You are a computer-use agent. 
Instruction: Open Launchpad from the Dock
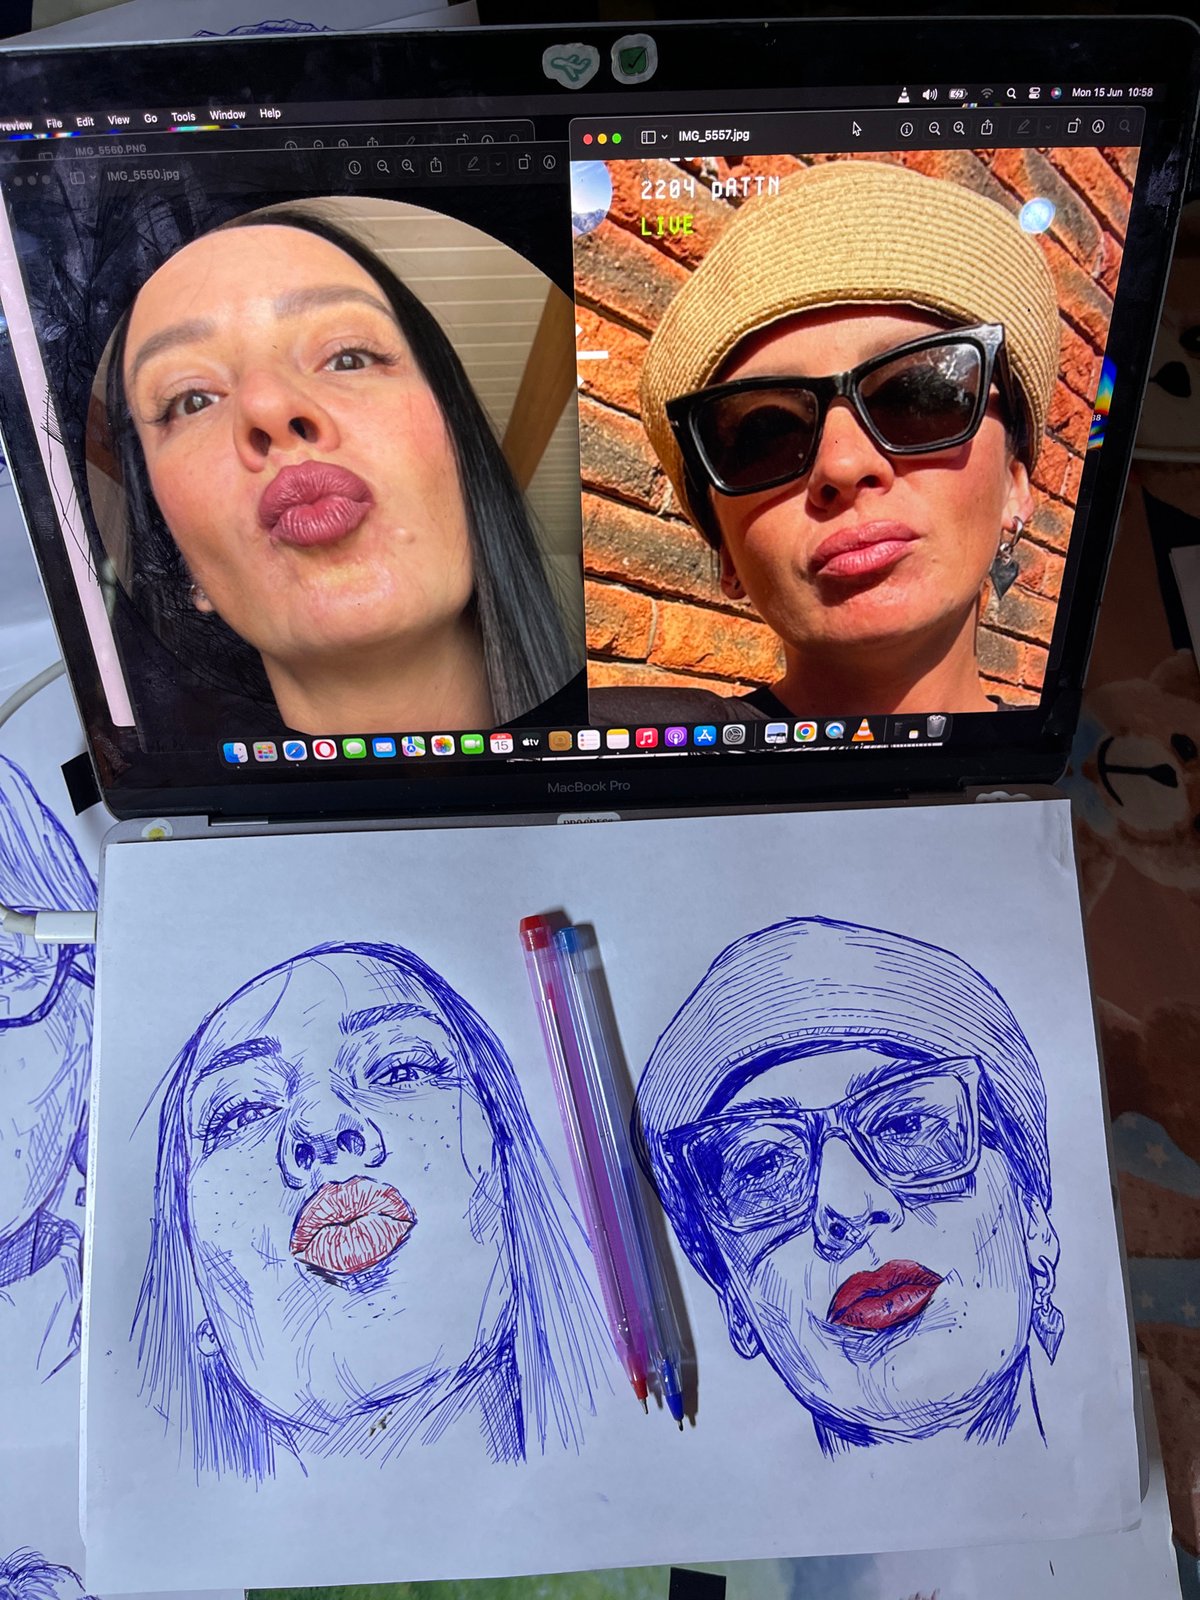click(x=265, y=751)
